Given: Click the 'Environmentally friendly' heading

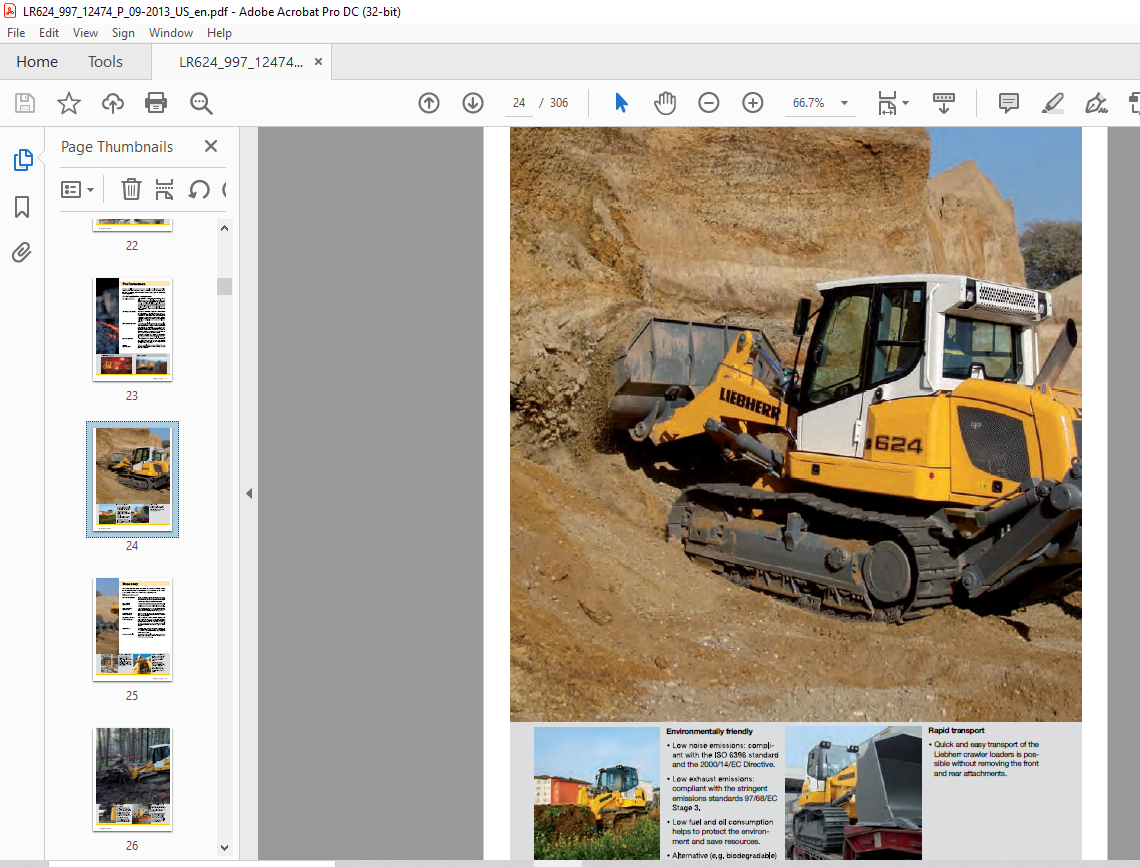Looking at the screenshot, I should click(710, 731).
